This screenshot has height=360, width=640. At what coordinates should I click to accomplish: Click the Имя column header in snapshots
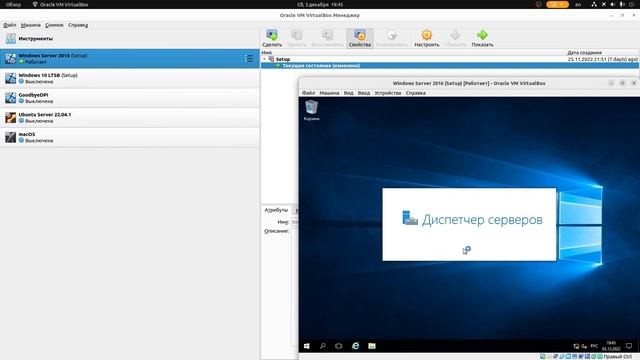coord(267,53)
